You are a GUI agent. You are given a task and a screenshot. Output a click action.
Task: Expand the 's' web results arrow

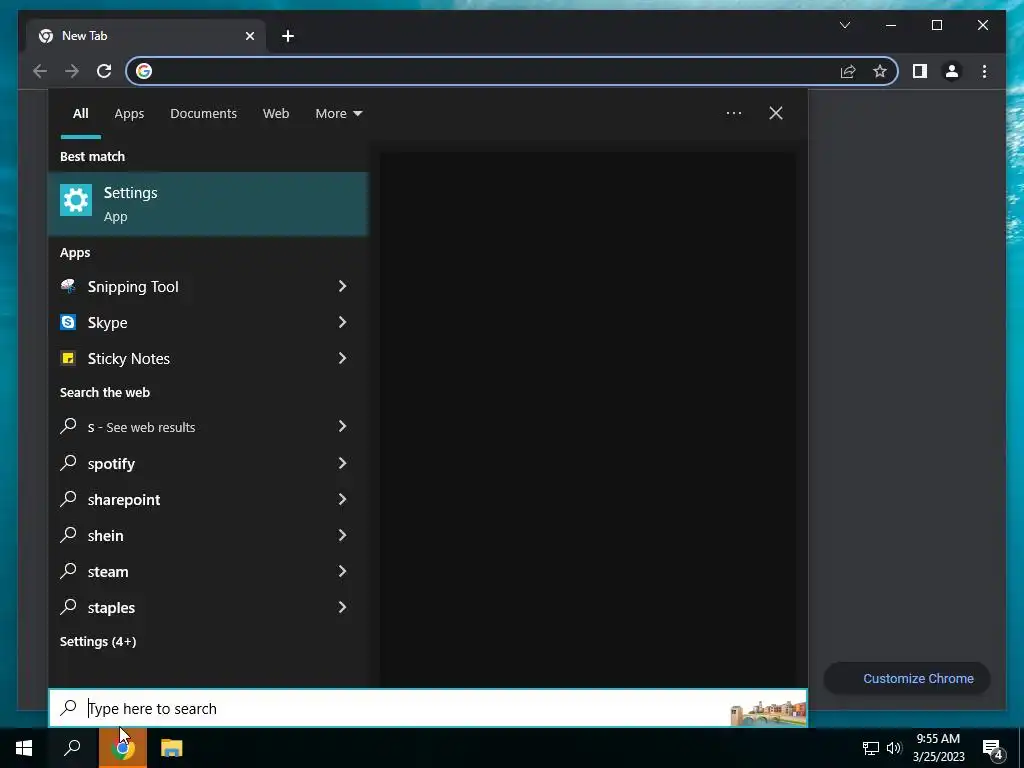[342, 426]
